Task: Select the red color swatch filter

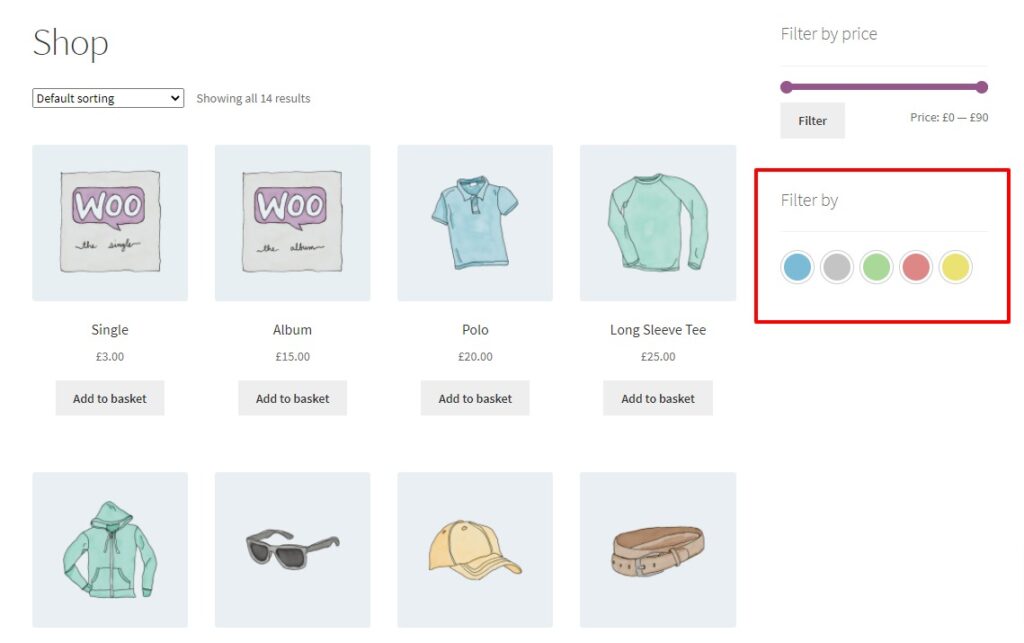Action: coord(916,267)
